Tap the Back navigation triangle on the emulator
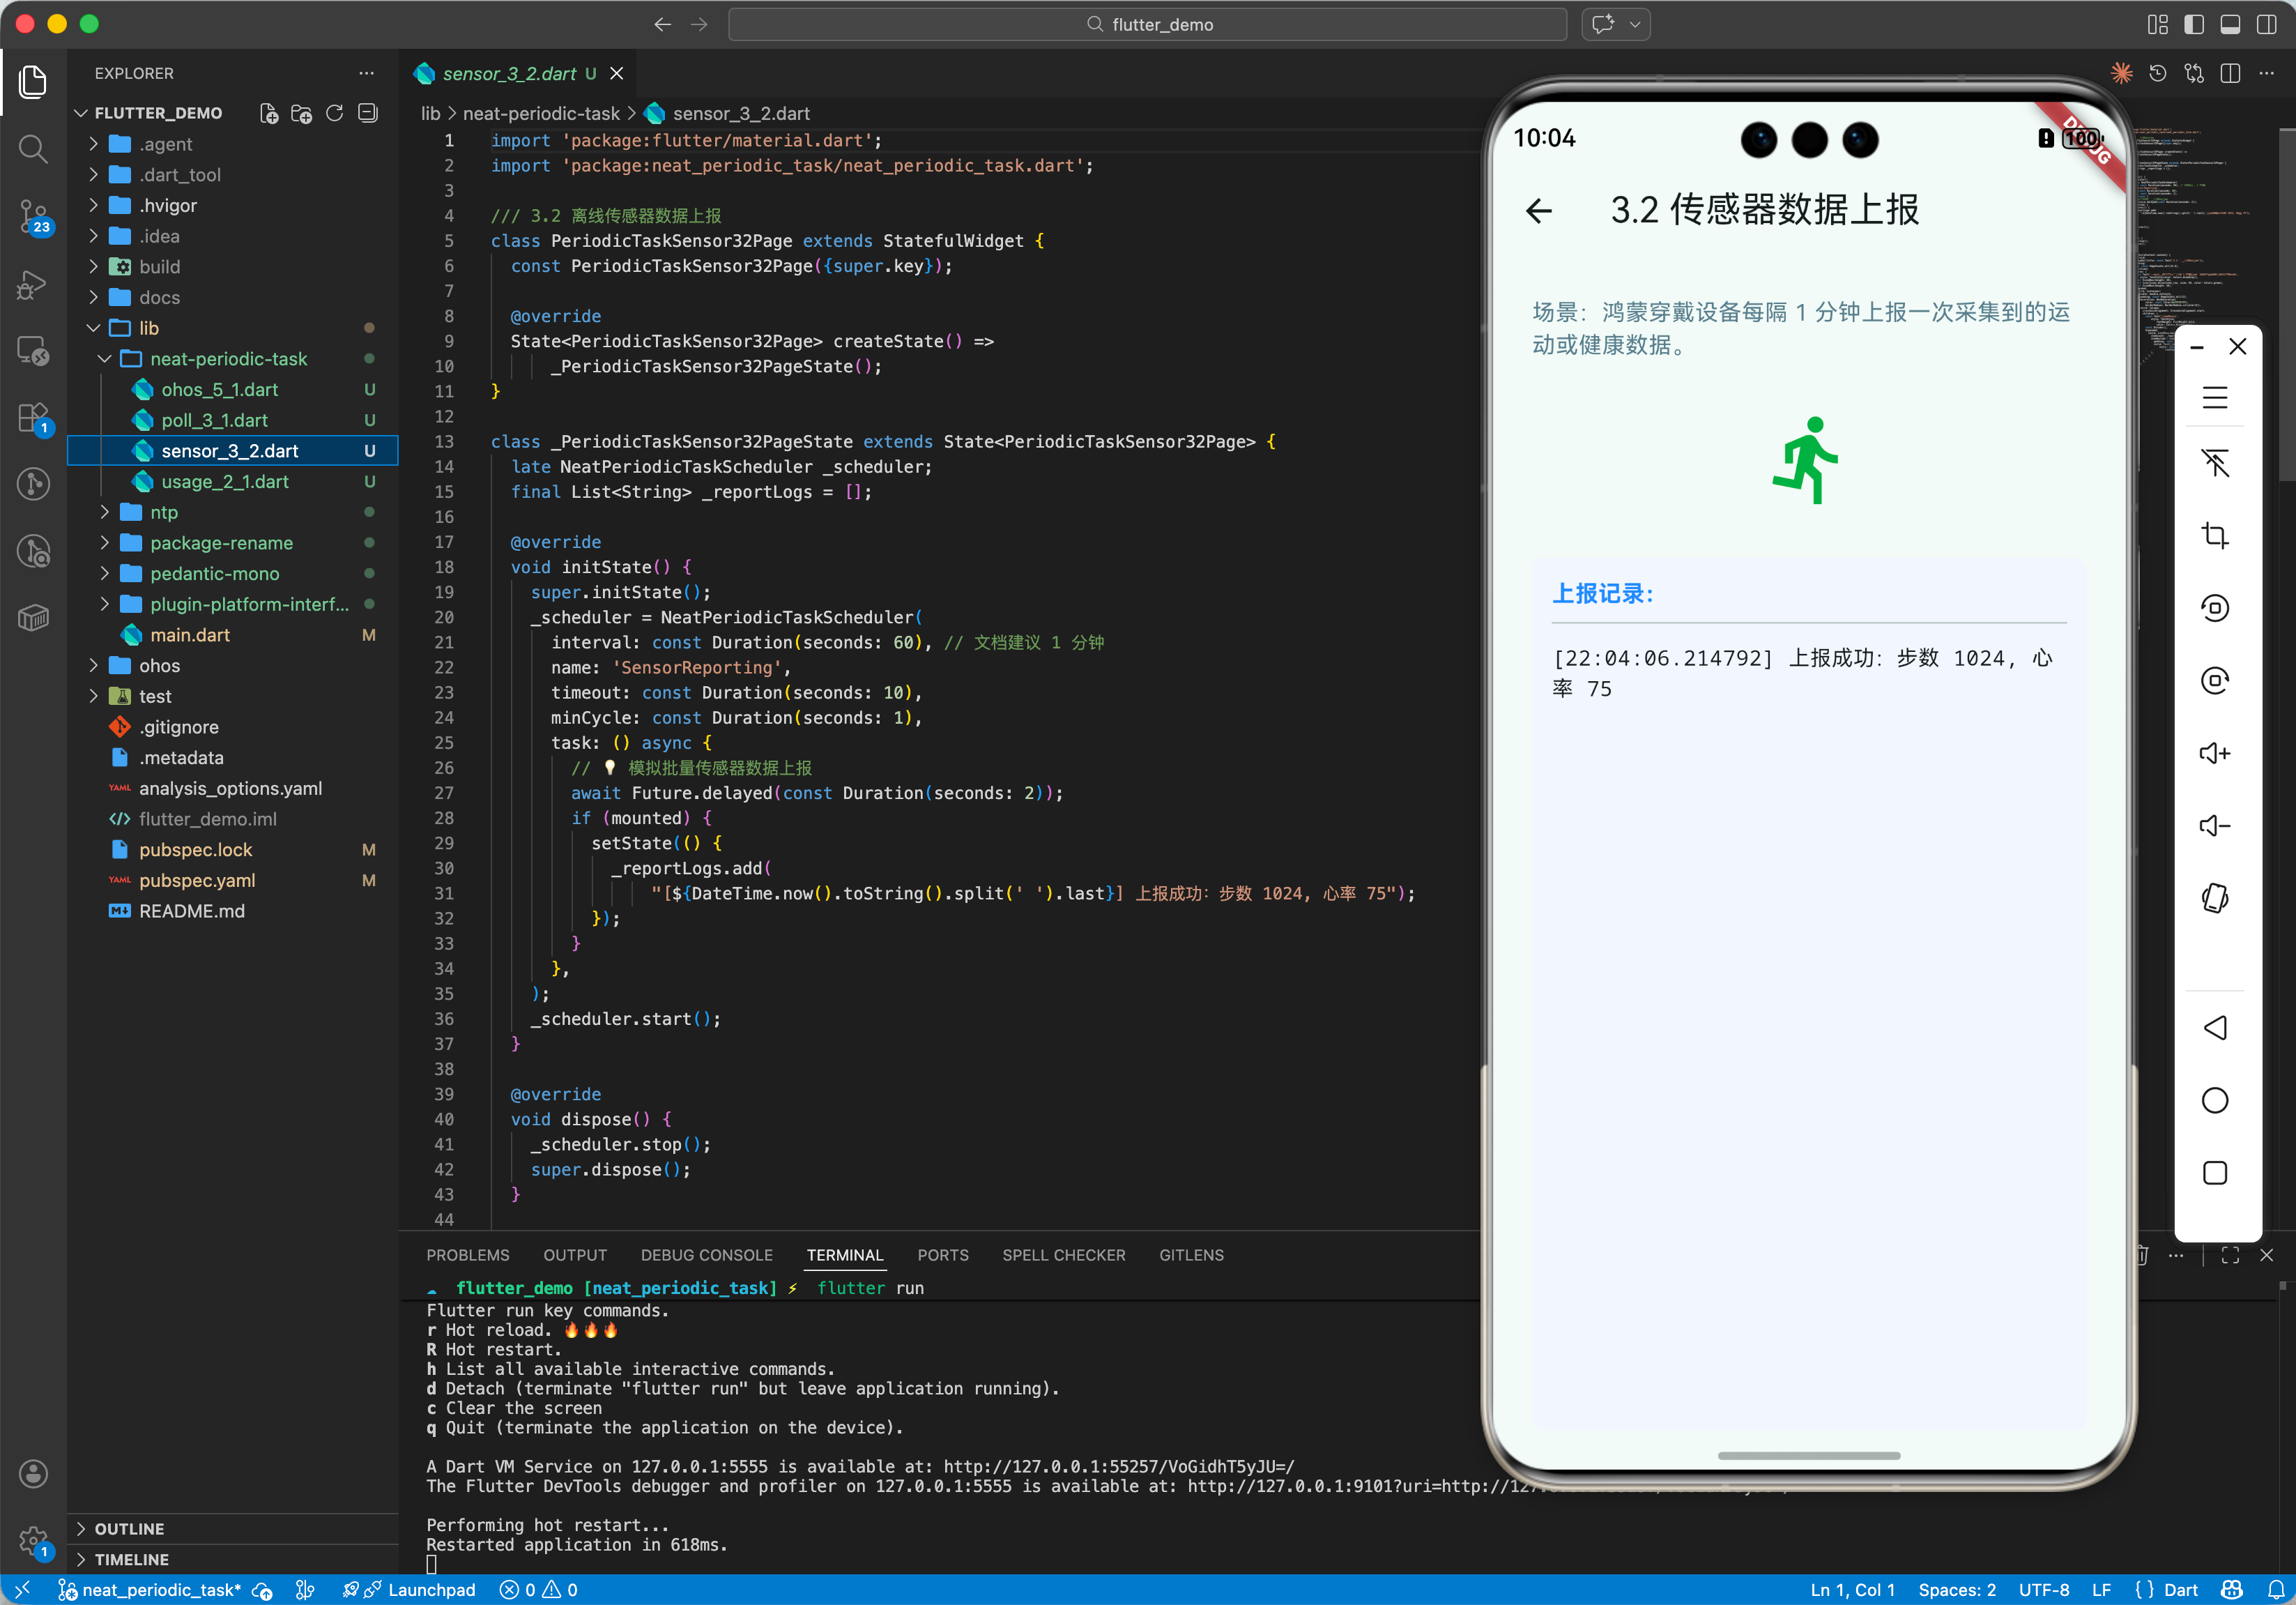2296x1605 pixels. (2216, 1026)
